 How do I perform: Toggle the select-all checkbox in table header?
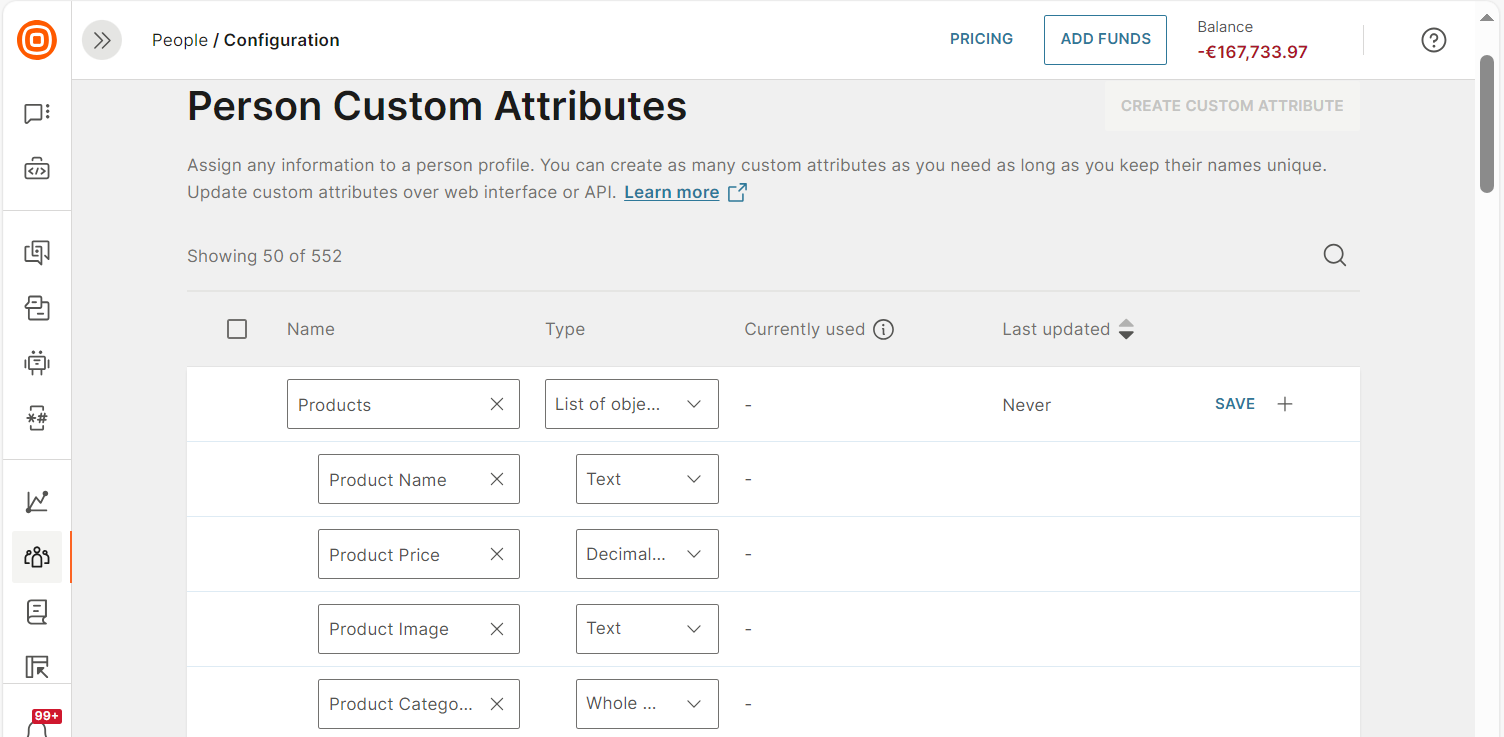(x=237, y=329)
